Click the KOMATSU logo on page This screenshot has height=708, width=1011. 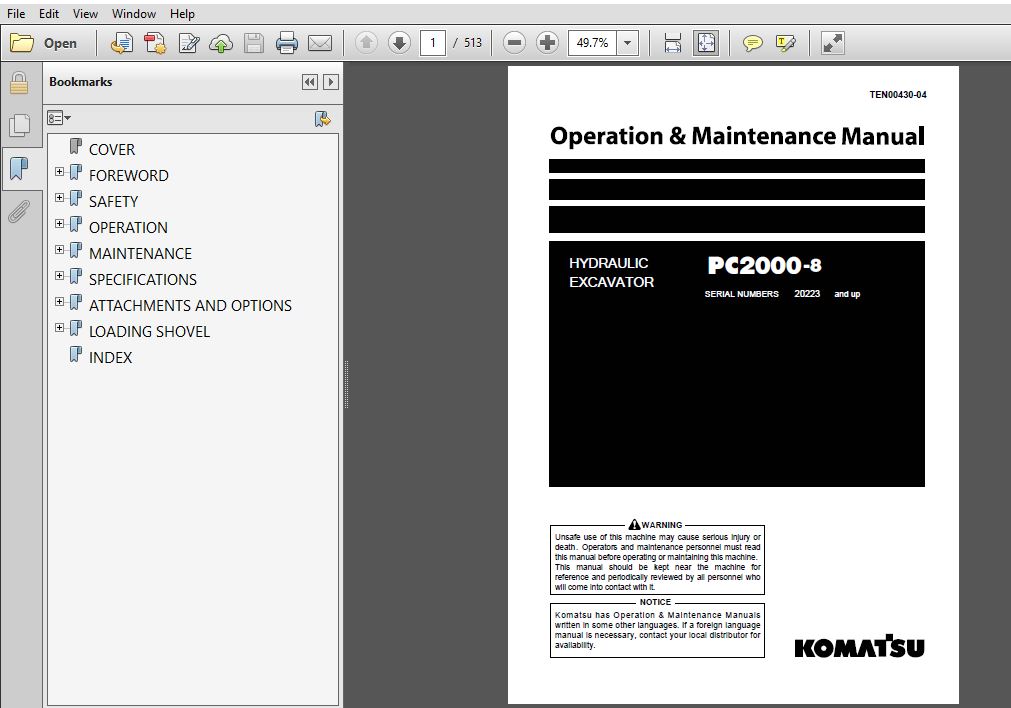(x=859, y=647)
